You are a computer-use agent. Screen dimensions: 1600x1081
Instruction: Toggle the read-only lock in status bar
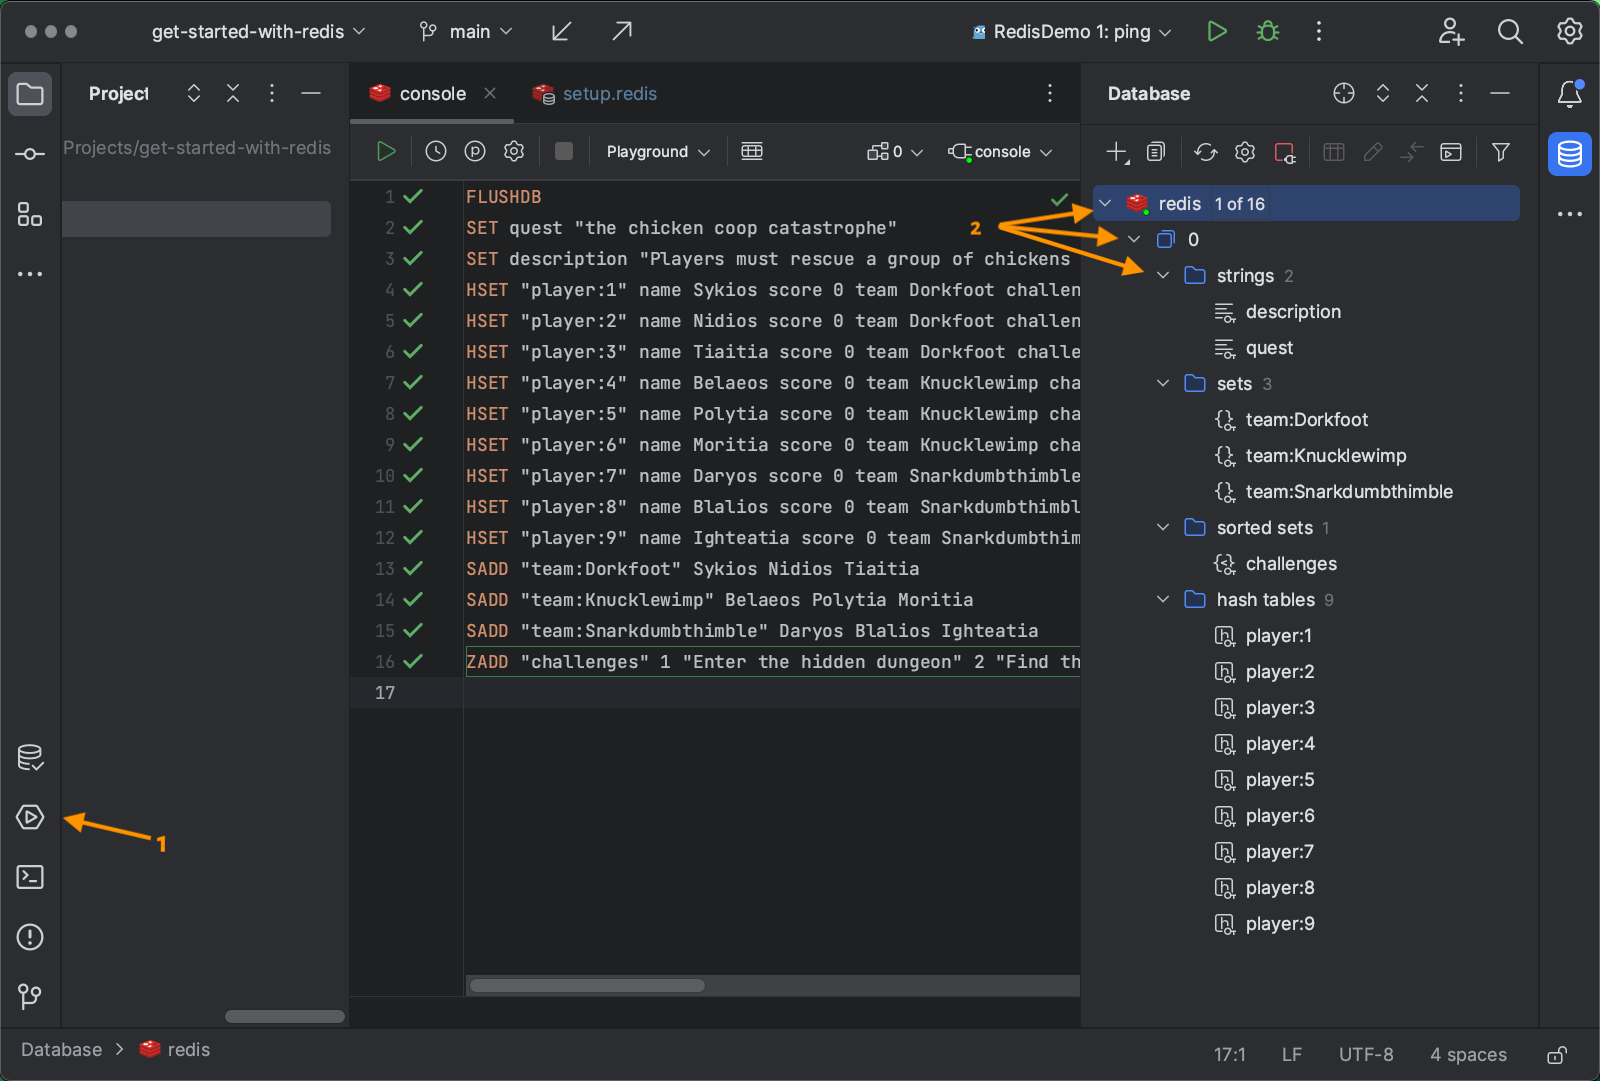pos(1556,1055)
